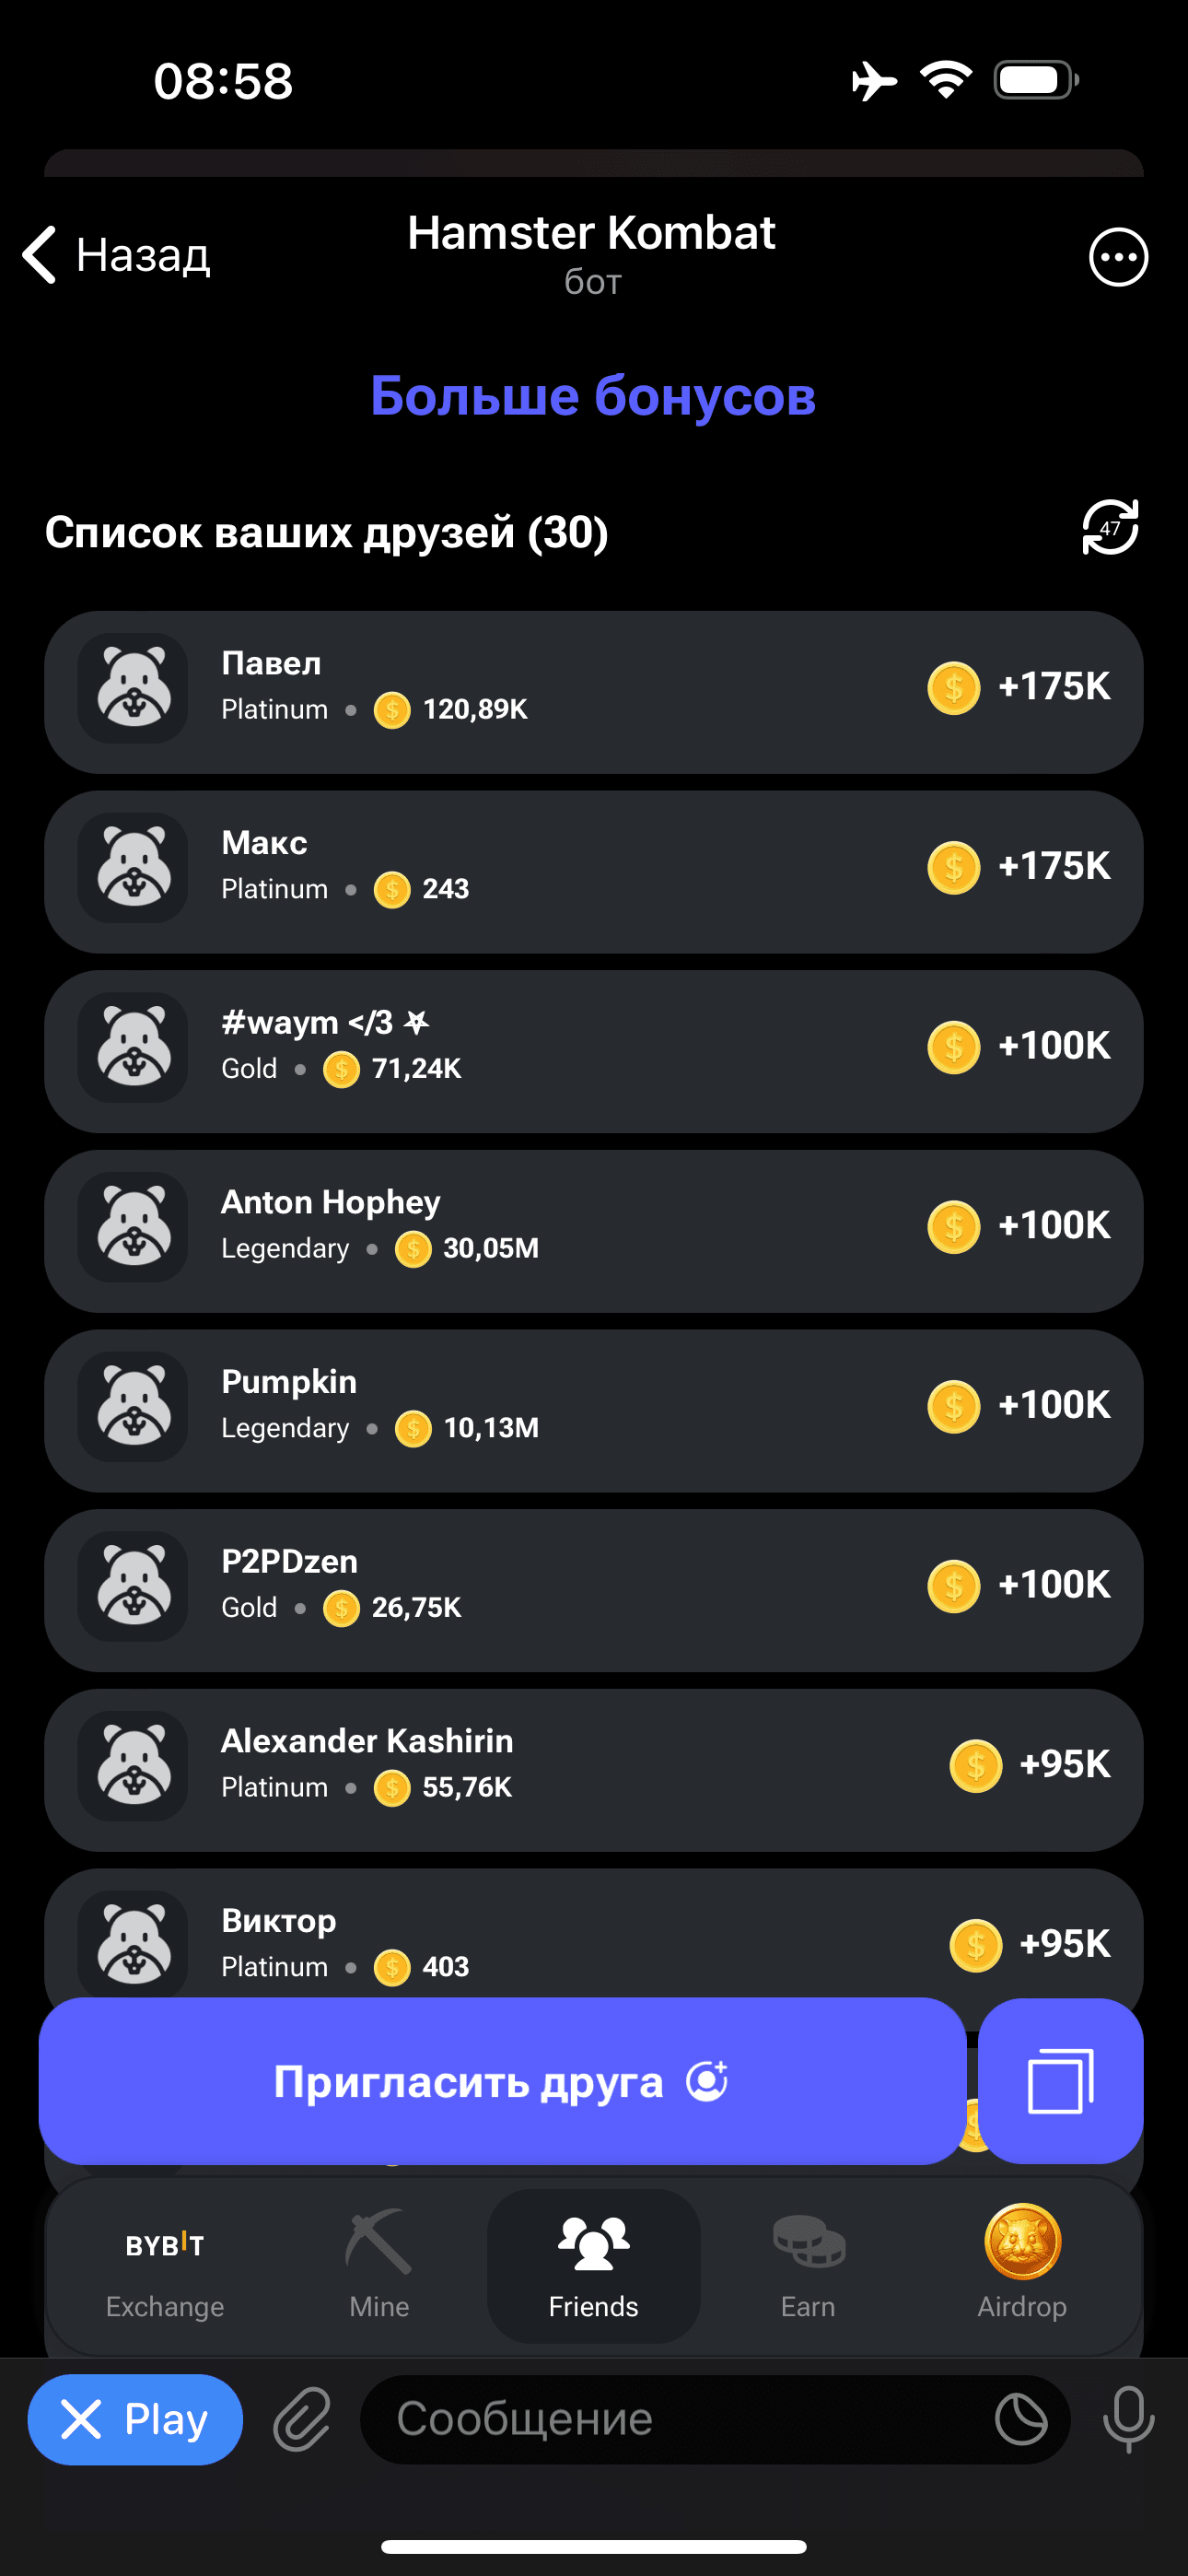
Task: Tap the Больше бонусов link
Action: tap(593, 396)
